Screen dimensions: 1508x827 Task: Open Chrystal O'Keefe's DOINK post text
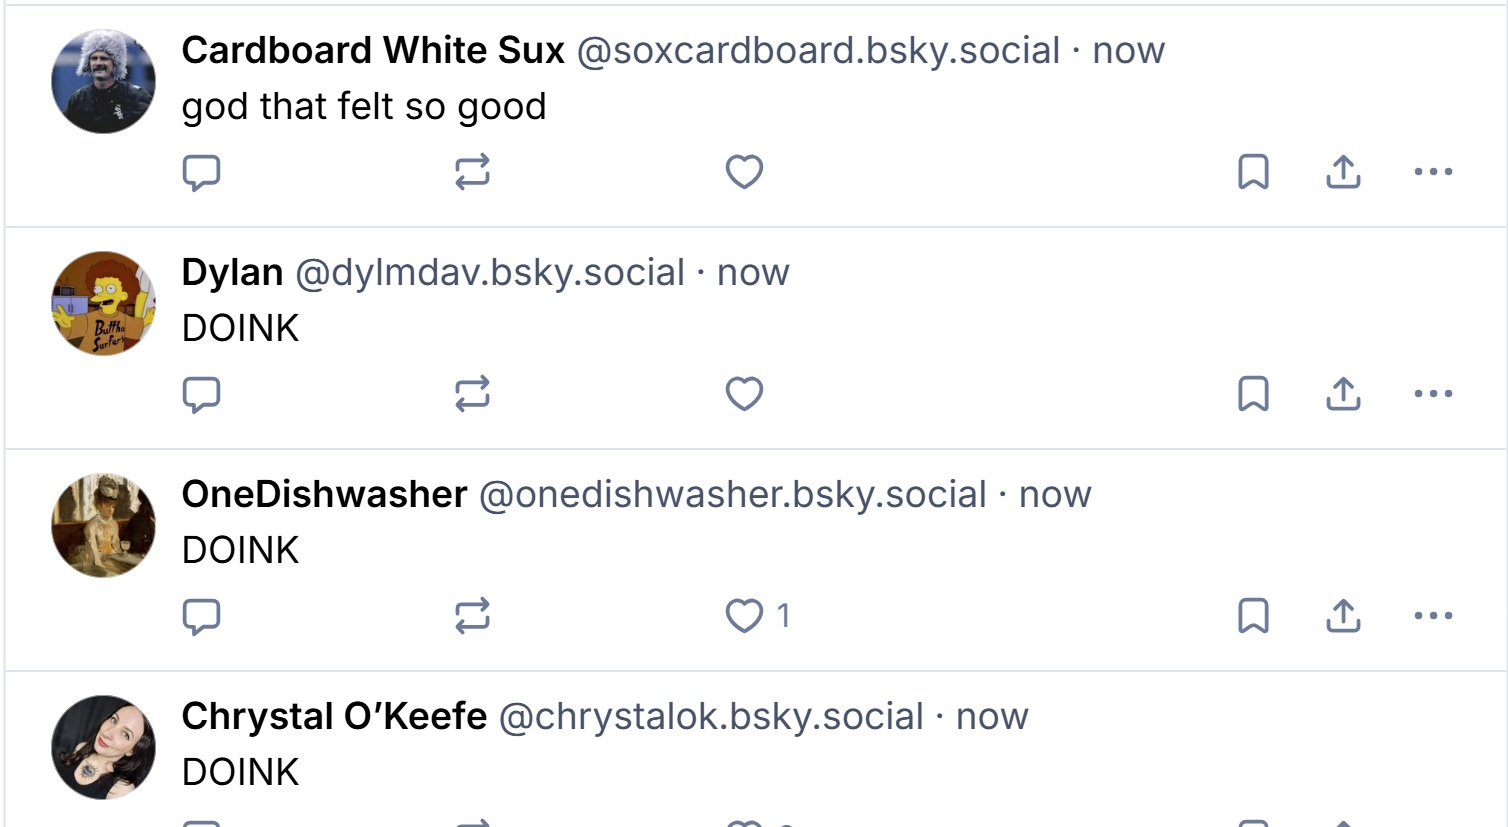[x=240, y=772]
